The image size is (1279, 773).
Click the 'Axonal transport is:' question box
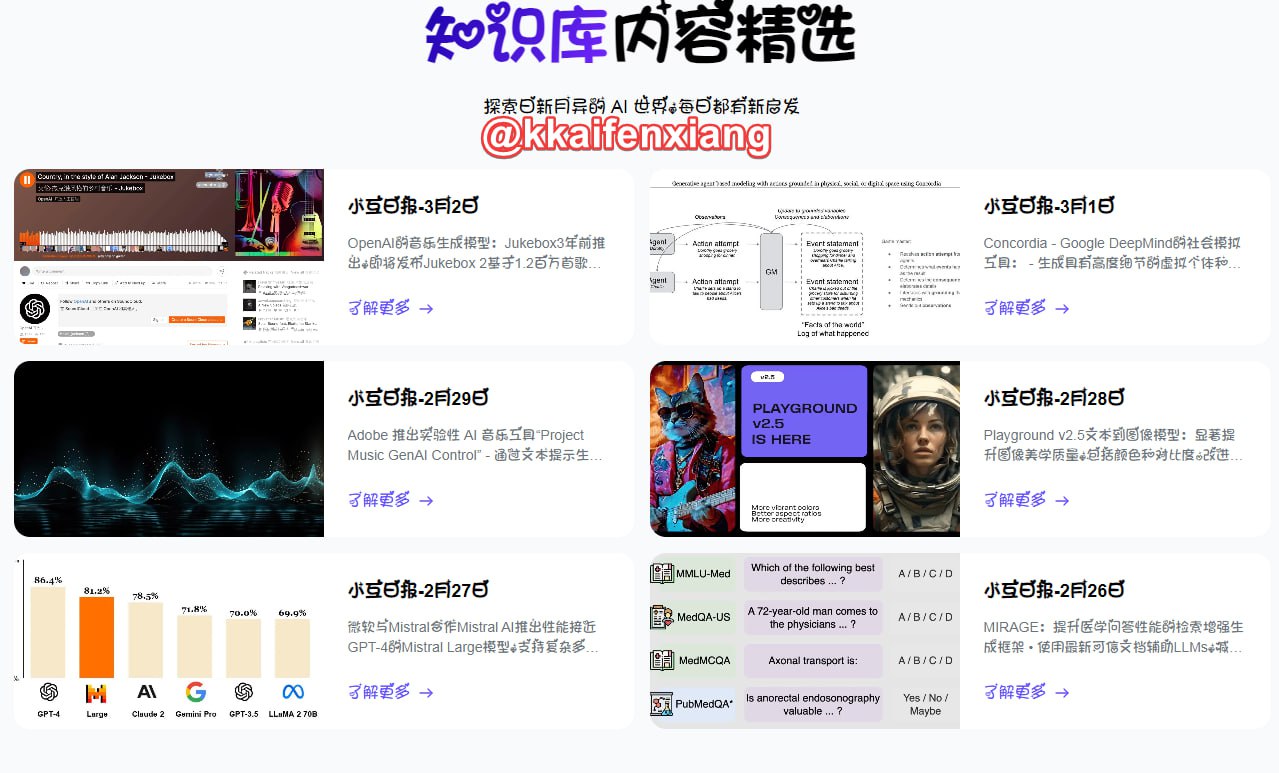pos(812,661)
